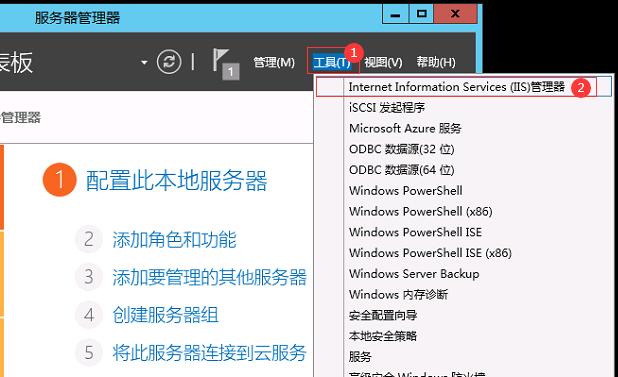618x377 pixels.
Task: Refresh the Server Manager dashboard
Action: 169,62
